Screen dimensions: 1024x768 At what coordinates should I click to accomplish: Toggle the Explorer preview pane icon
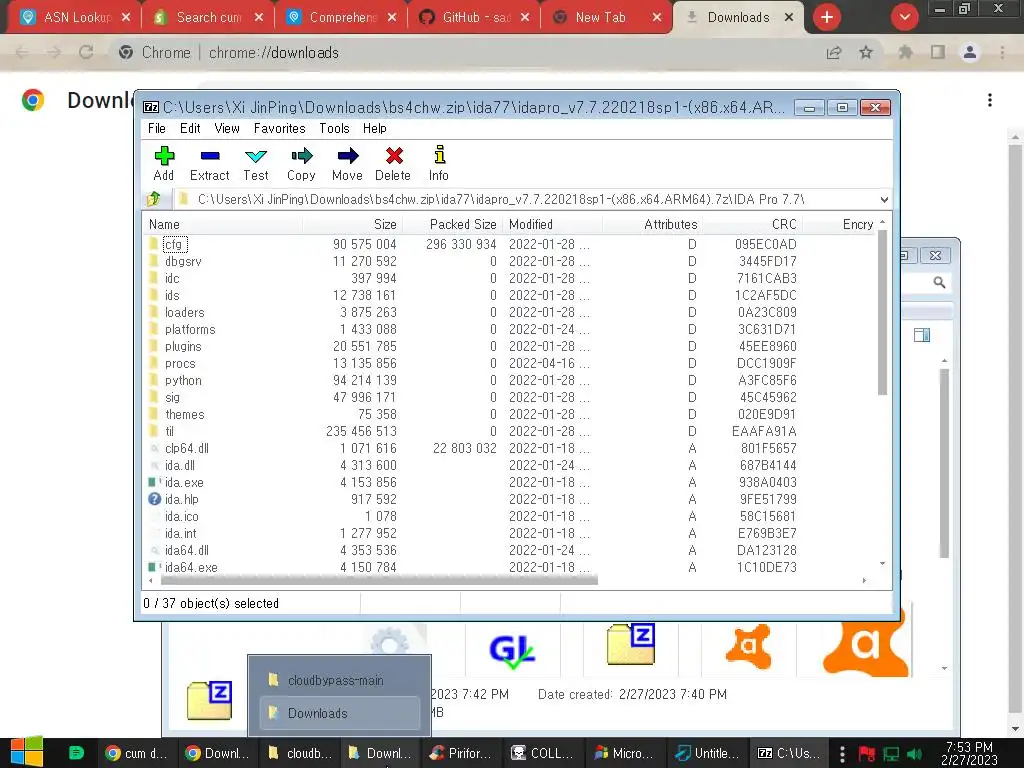tap(921, 336)
